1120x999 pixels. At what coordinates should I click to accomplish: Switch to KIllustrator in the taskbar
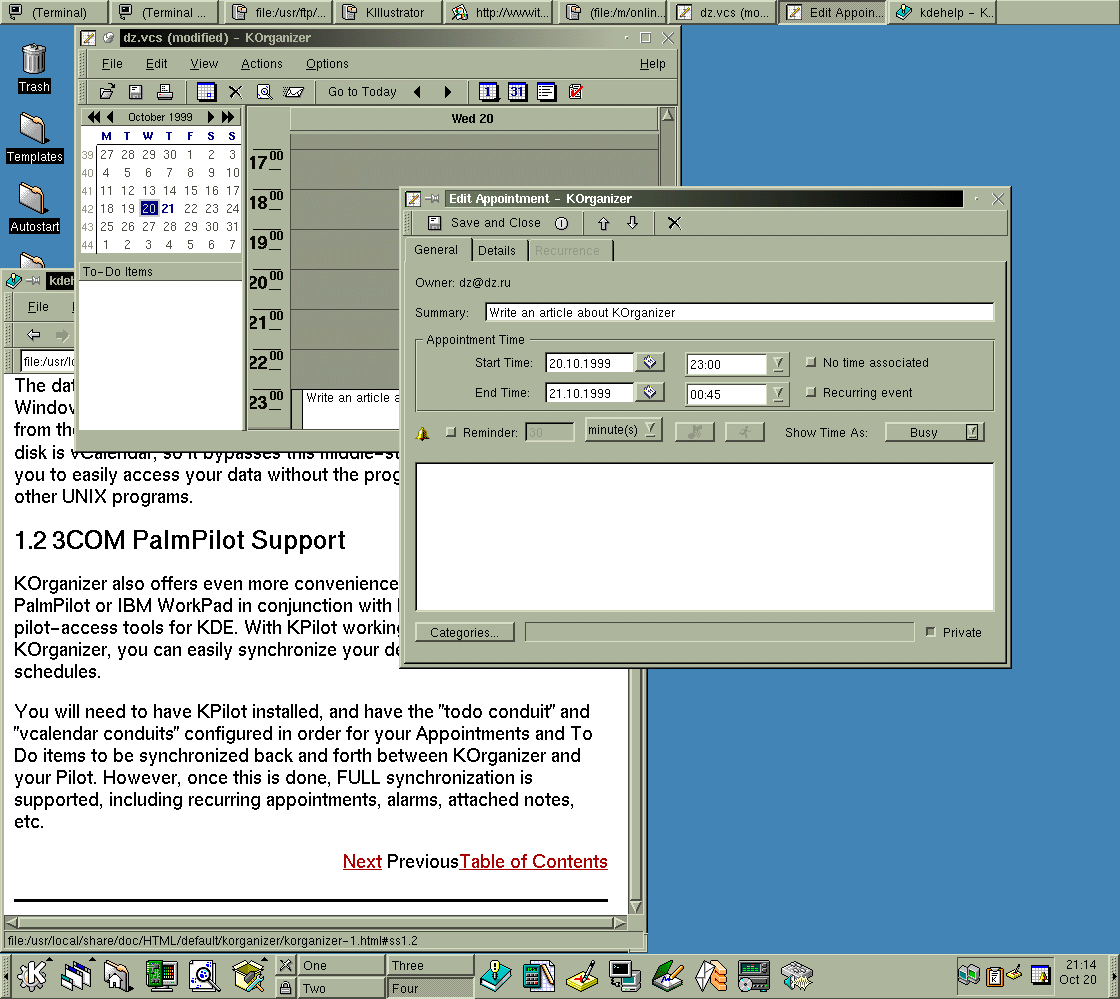pyautogui.click(x=388, y=12)
